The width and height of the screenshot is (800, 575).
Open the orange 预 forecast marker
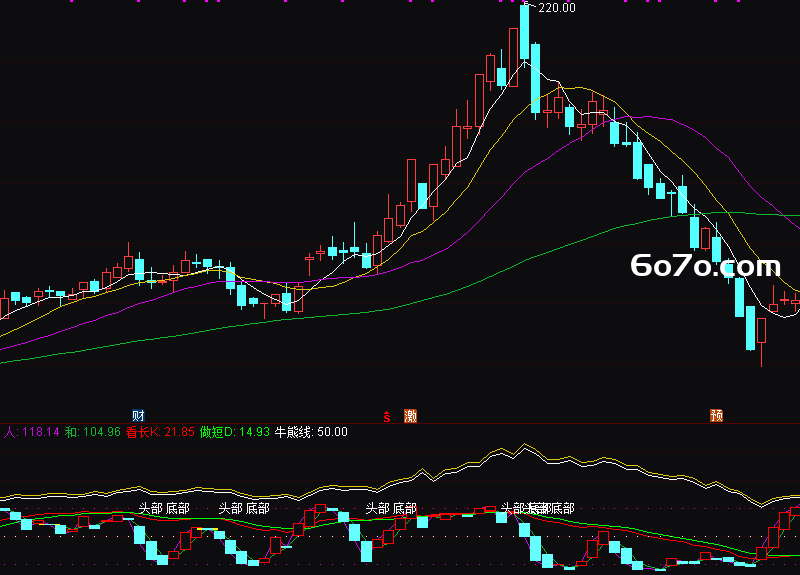[x=716, y=415]
